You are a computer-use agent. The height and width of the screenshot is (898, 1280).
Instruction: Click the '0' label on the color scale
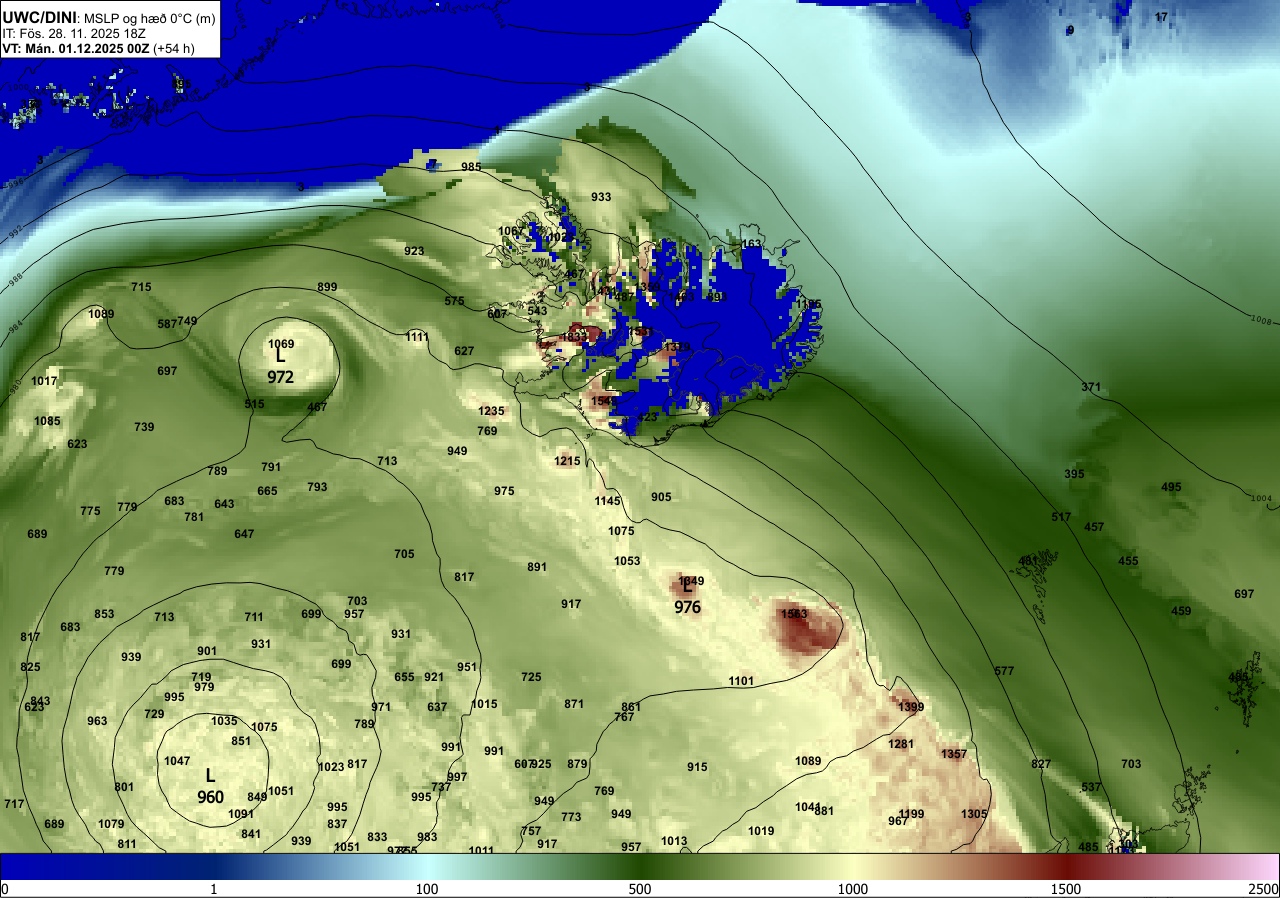coord(4,889)
